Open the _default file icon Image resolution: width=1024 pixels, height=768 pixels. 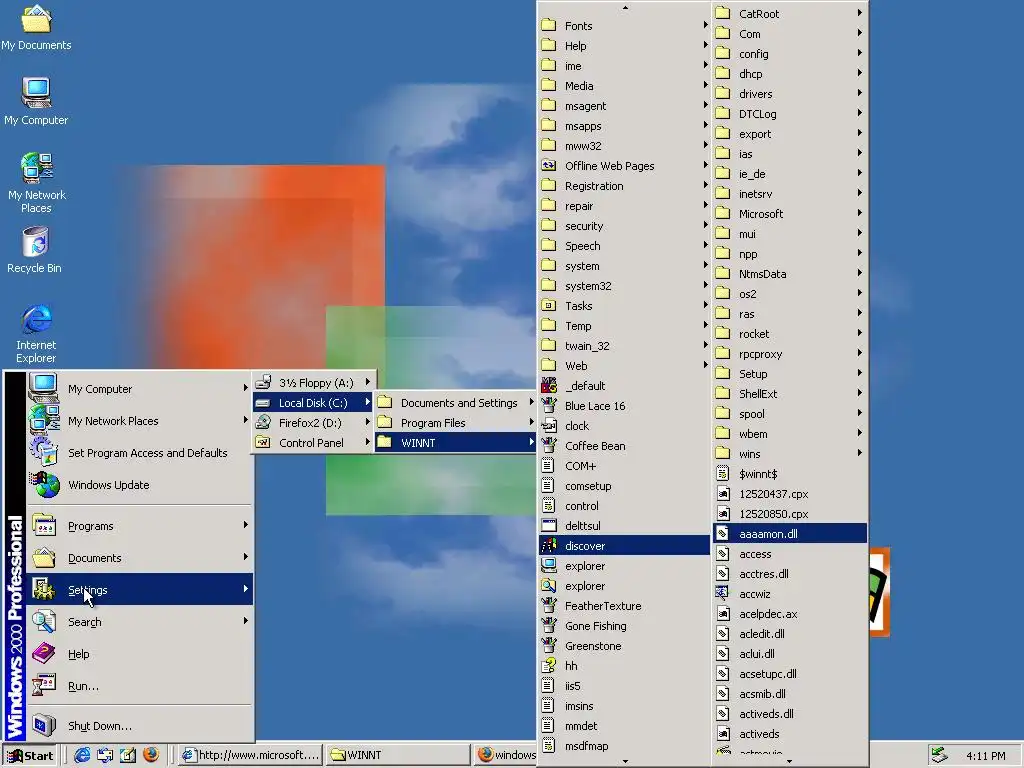coord(624,386)
